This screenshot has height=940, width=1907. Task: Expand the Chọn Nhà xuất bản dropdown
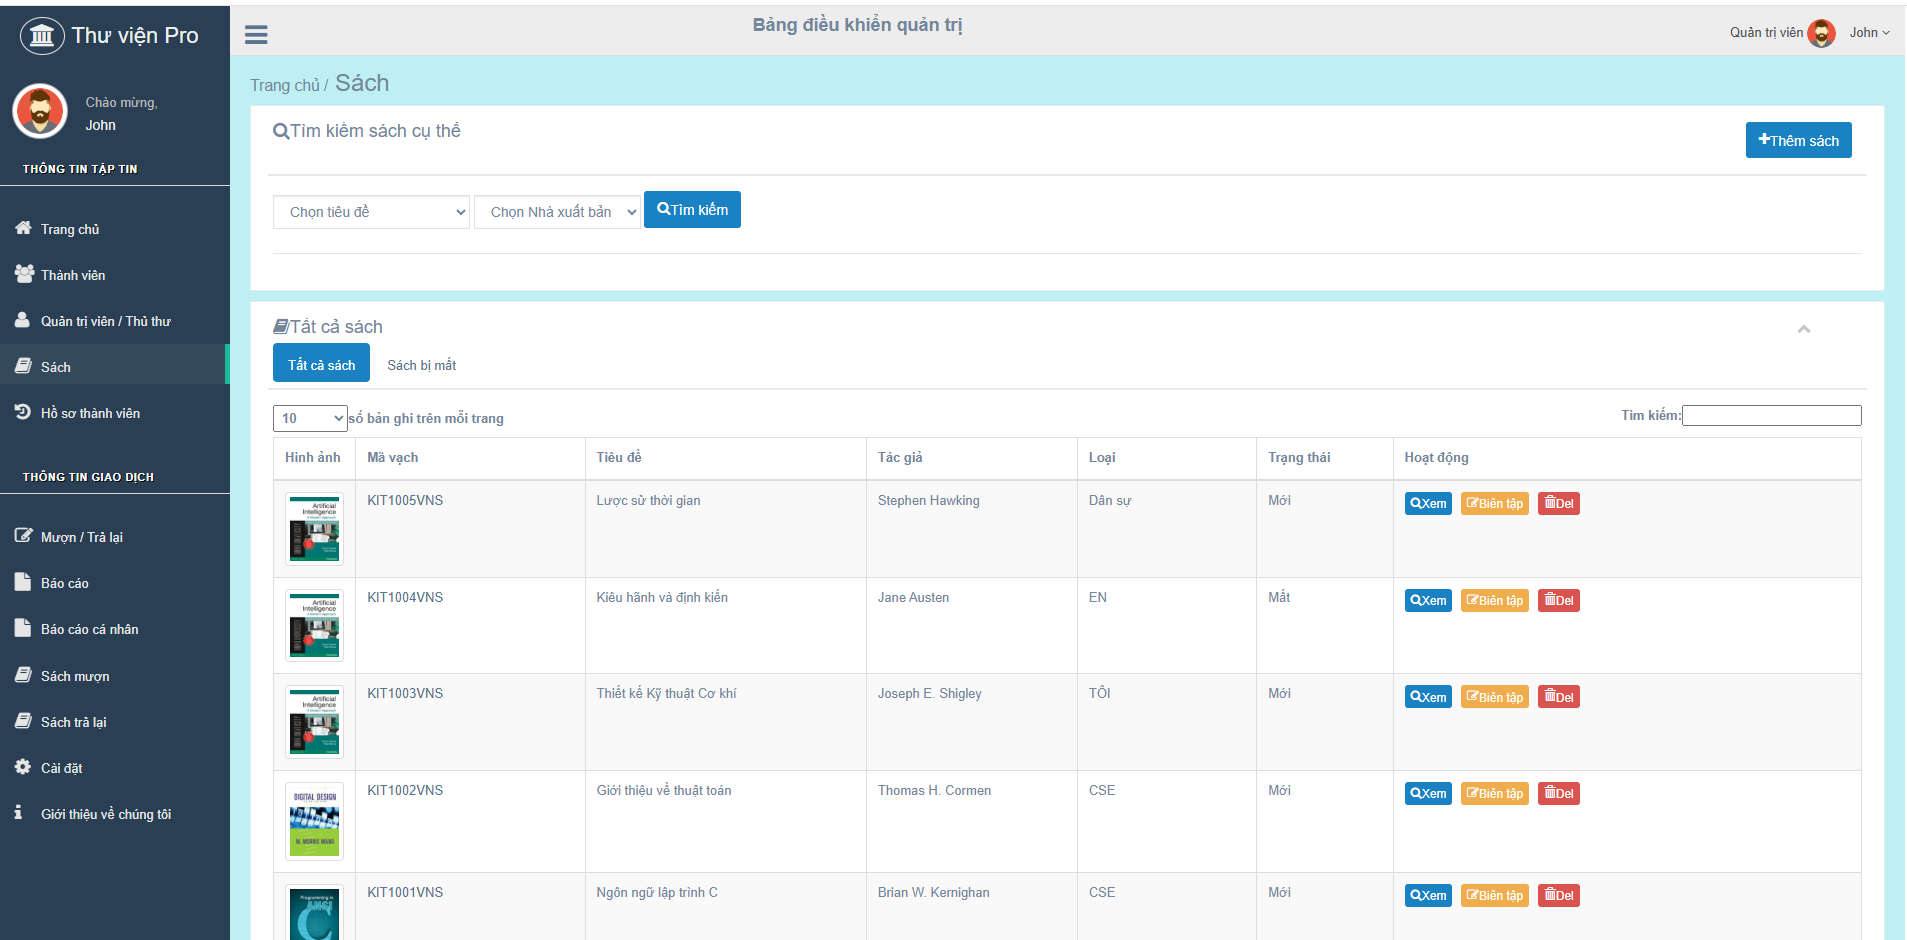[557, 212]
